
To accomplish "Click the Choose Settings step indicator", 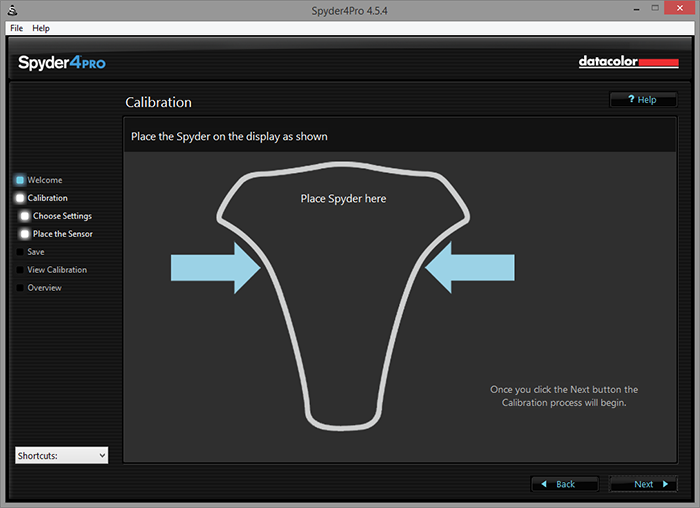I will tap(25, 216).
